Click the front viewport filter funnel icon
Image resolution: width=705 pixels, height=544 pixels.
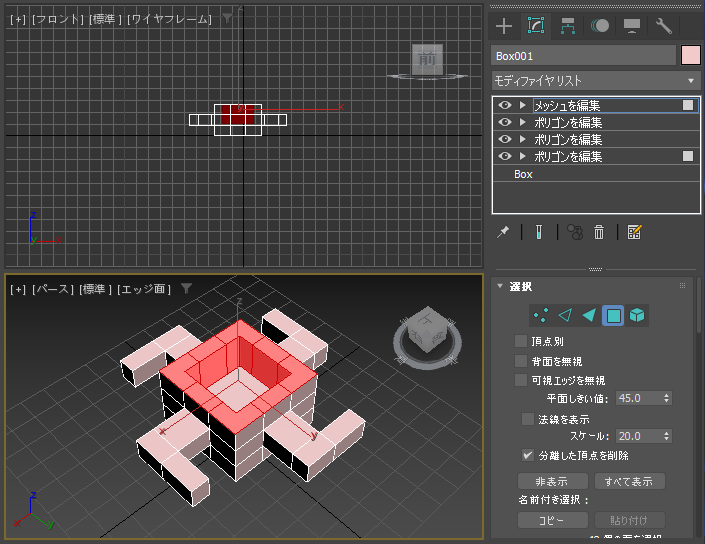[x=228, y=18]
